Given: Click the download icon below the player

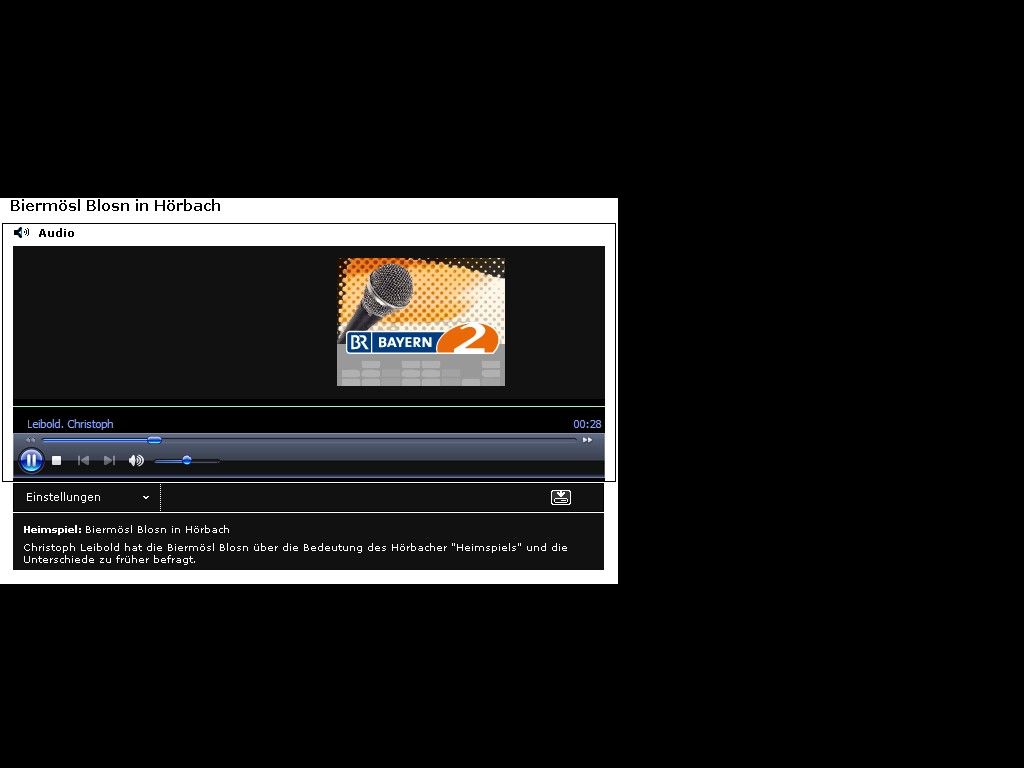Looking at the screenshot, I should (x=561, y=498).
